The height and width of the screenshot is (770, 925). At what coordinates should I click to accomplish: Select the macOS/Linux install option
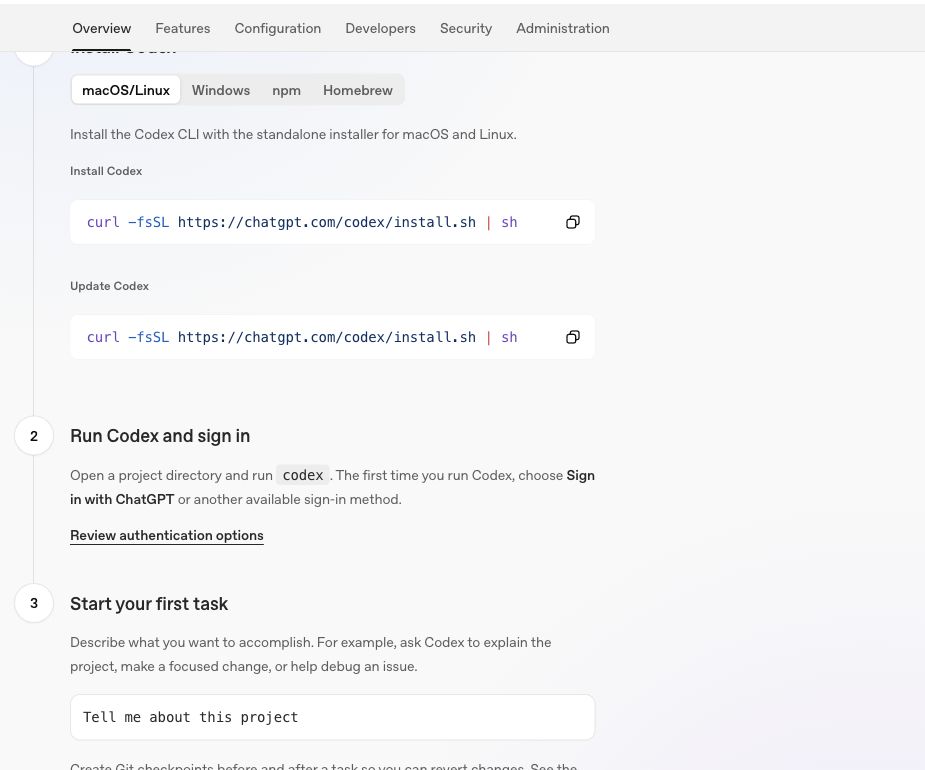tap(126, 90)
